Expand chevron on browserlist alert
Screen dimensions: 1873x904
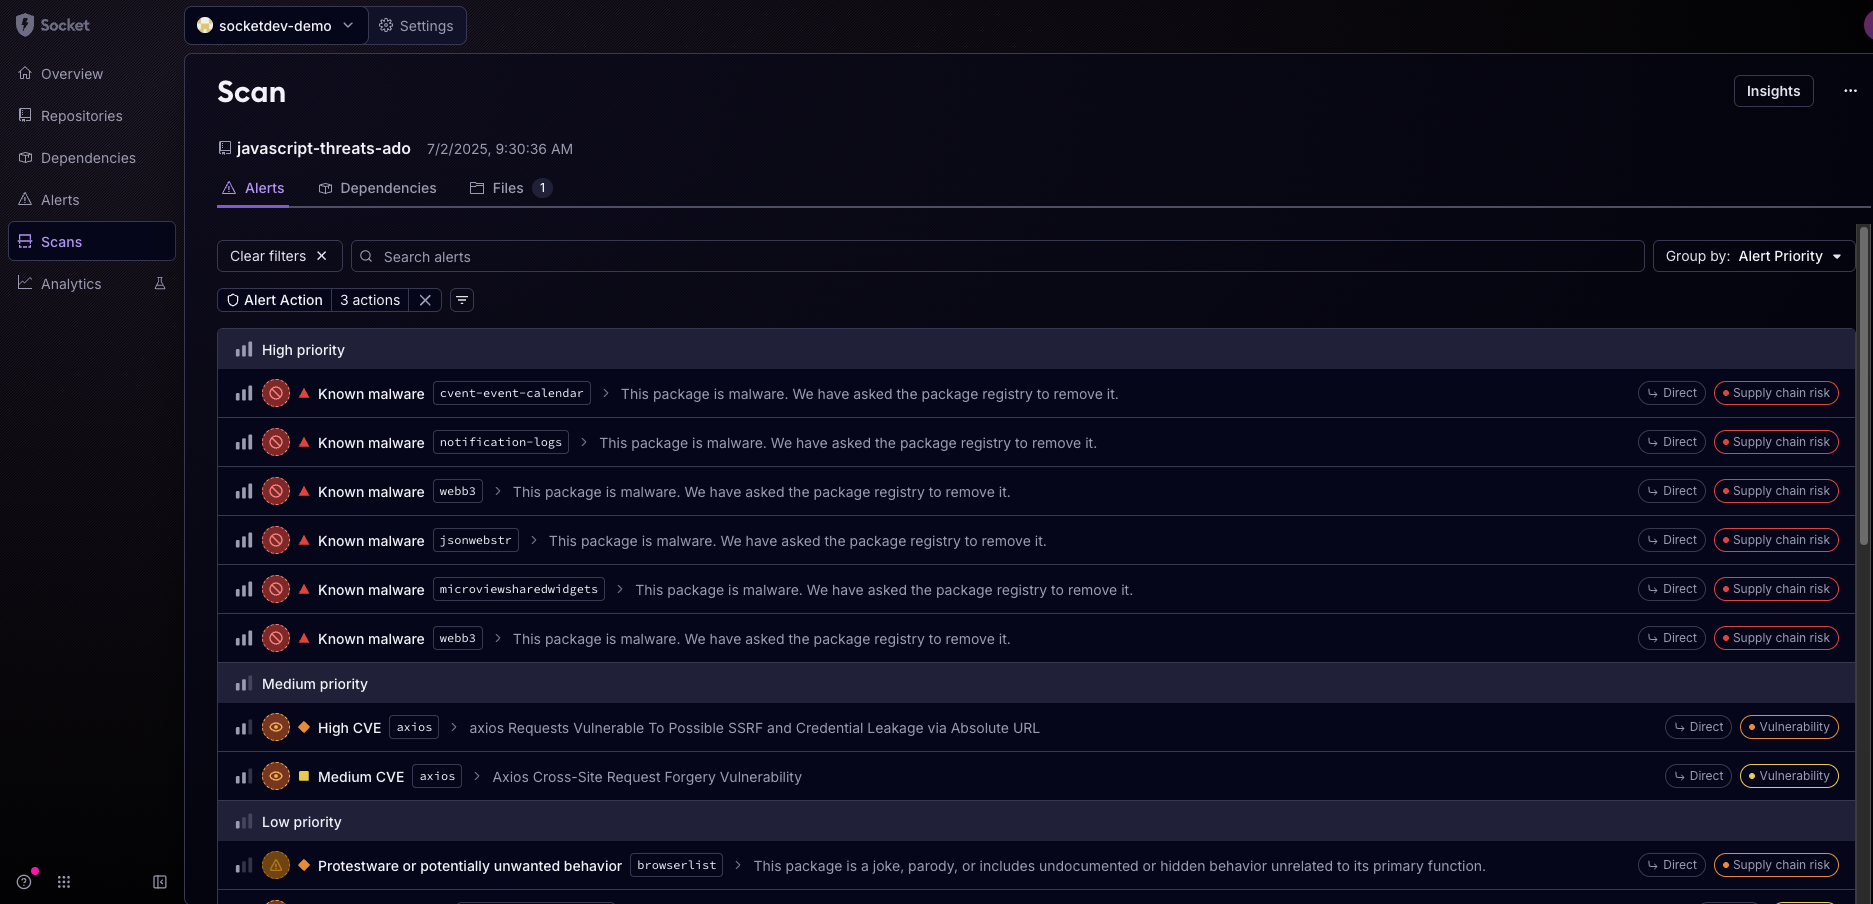pos(738,866)
